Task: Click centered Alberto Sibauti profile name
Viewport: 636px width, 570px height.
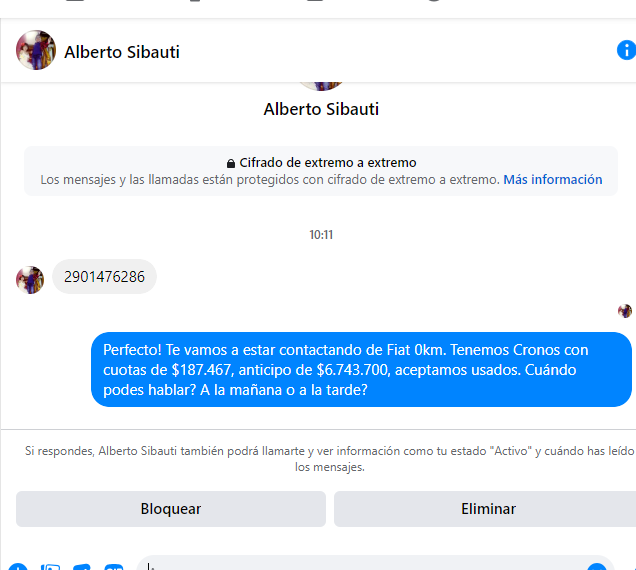Action: [x=321, y=109]
